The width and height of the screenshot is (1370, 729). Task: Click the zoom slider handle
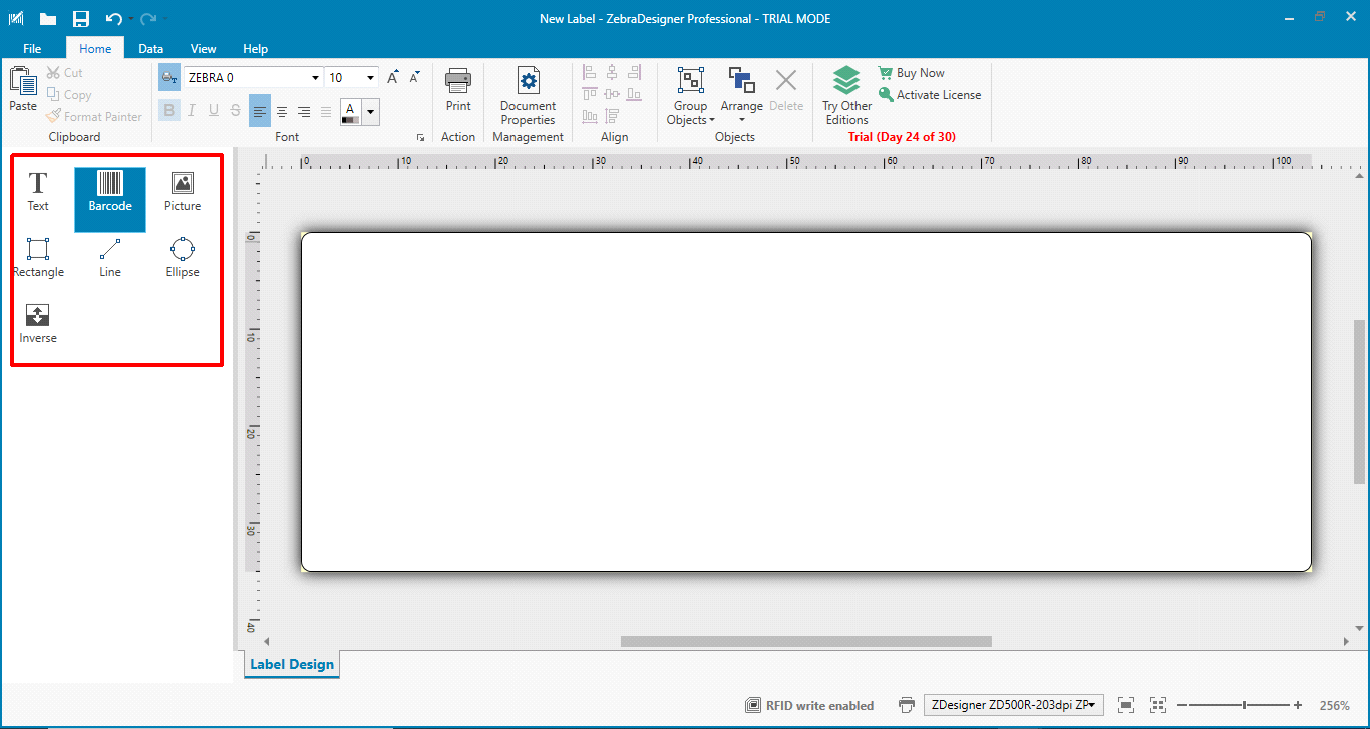pyautogui.click(x=1244, y=705)
